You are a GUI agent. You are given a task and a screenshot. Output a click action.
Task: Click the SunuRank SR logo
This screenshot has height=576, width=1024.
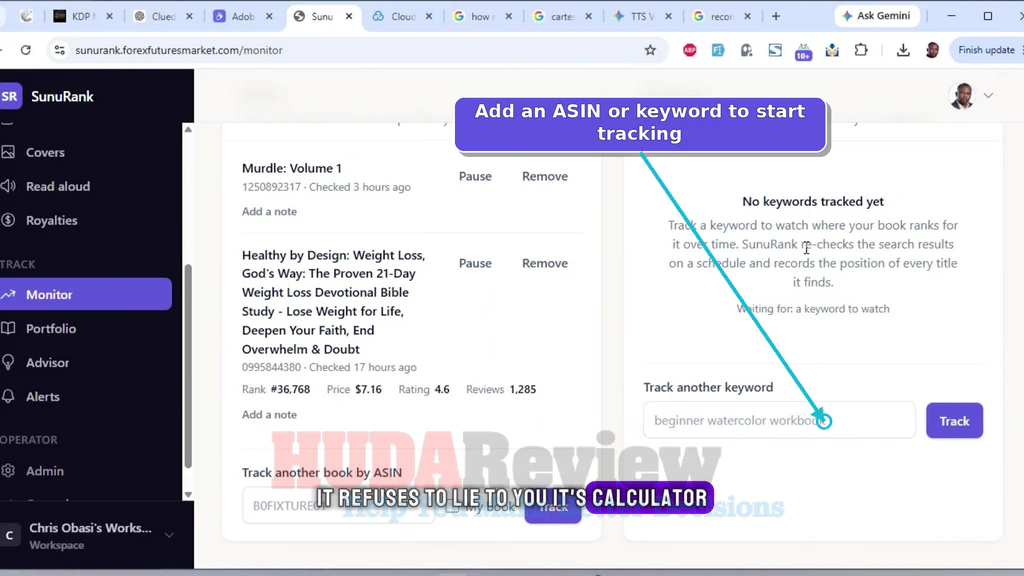[10, 97]
